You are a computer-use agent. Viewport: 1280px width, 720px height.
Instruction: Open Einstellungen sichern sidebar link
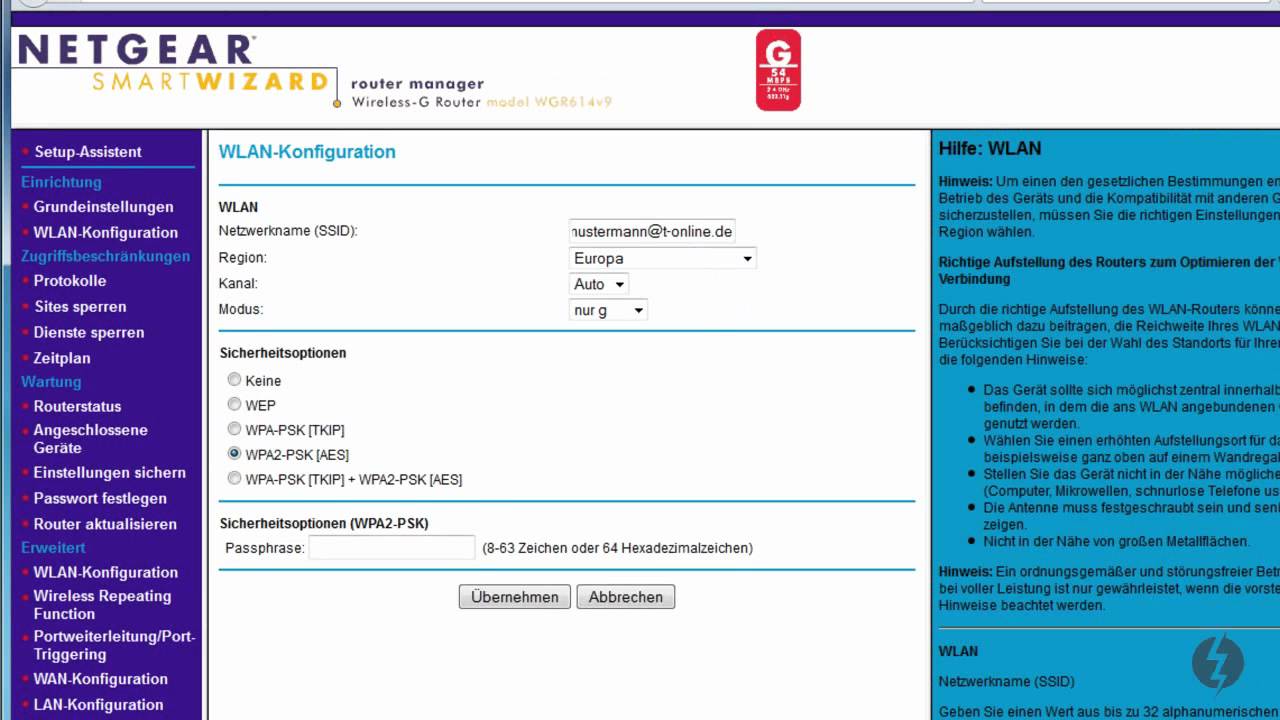click(109, 473)
